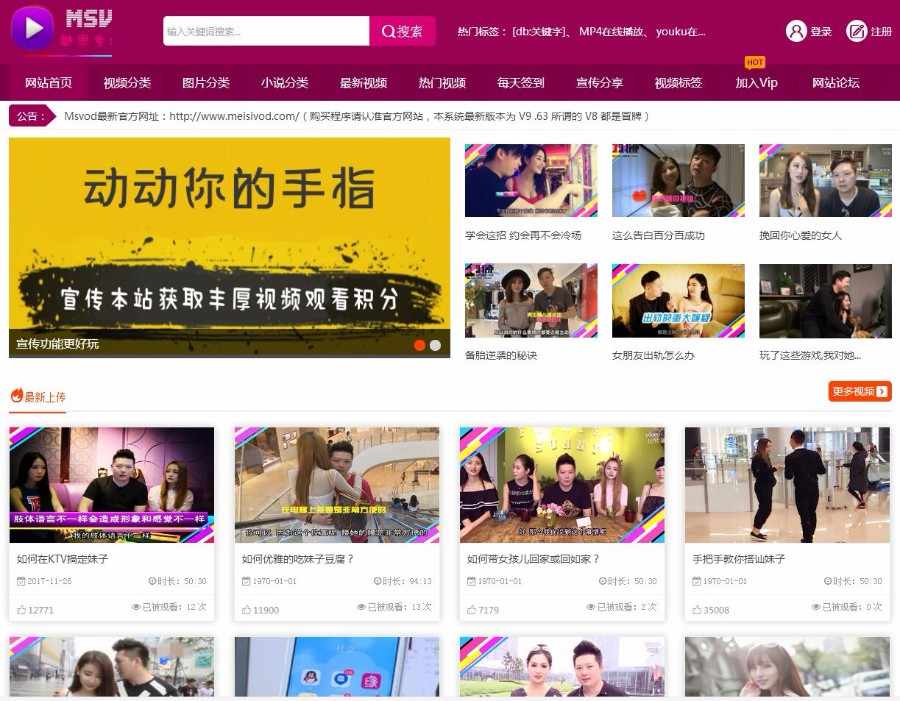Open the 网站论坛 menu item
The height and width of the screenshot is (701, 900).
pos(835,83)
